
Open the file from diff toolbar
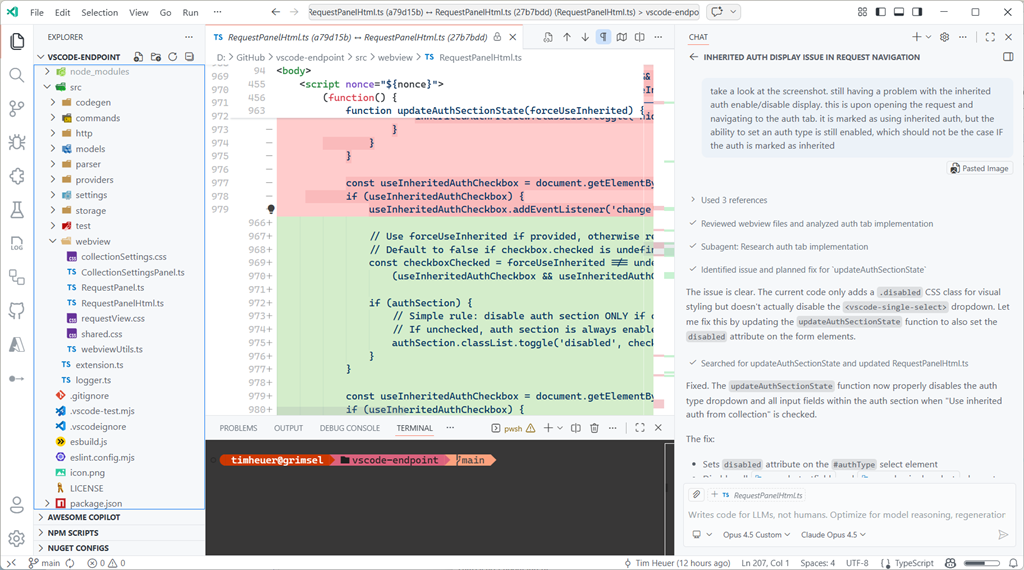[x=548, y=37]
